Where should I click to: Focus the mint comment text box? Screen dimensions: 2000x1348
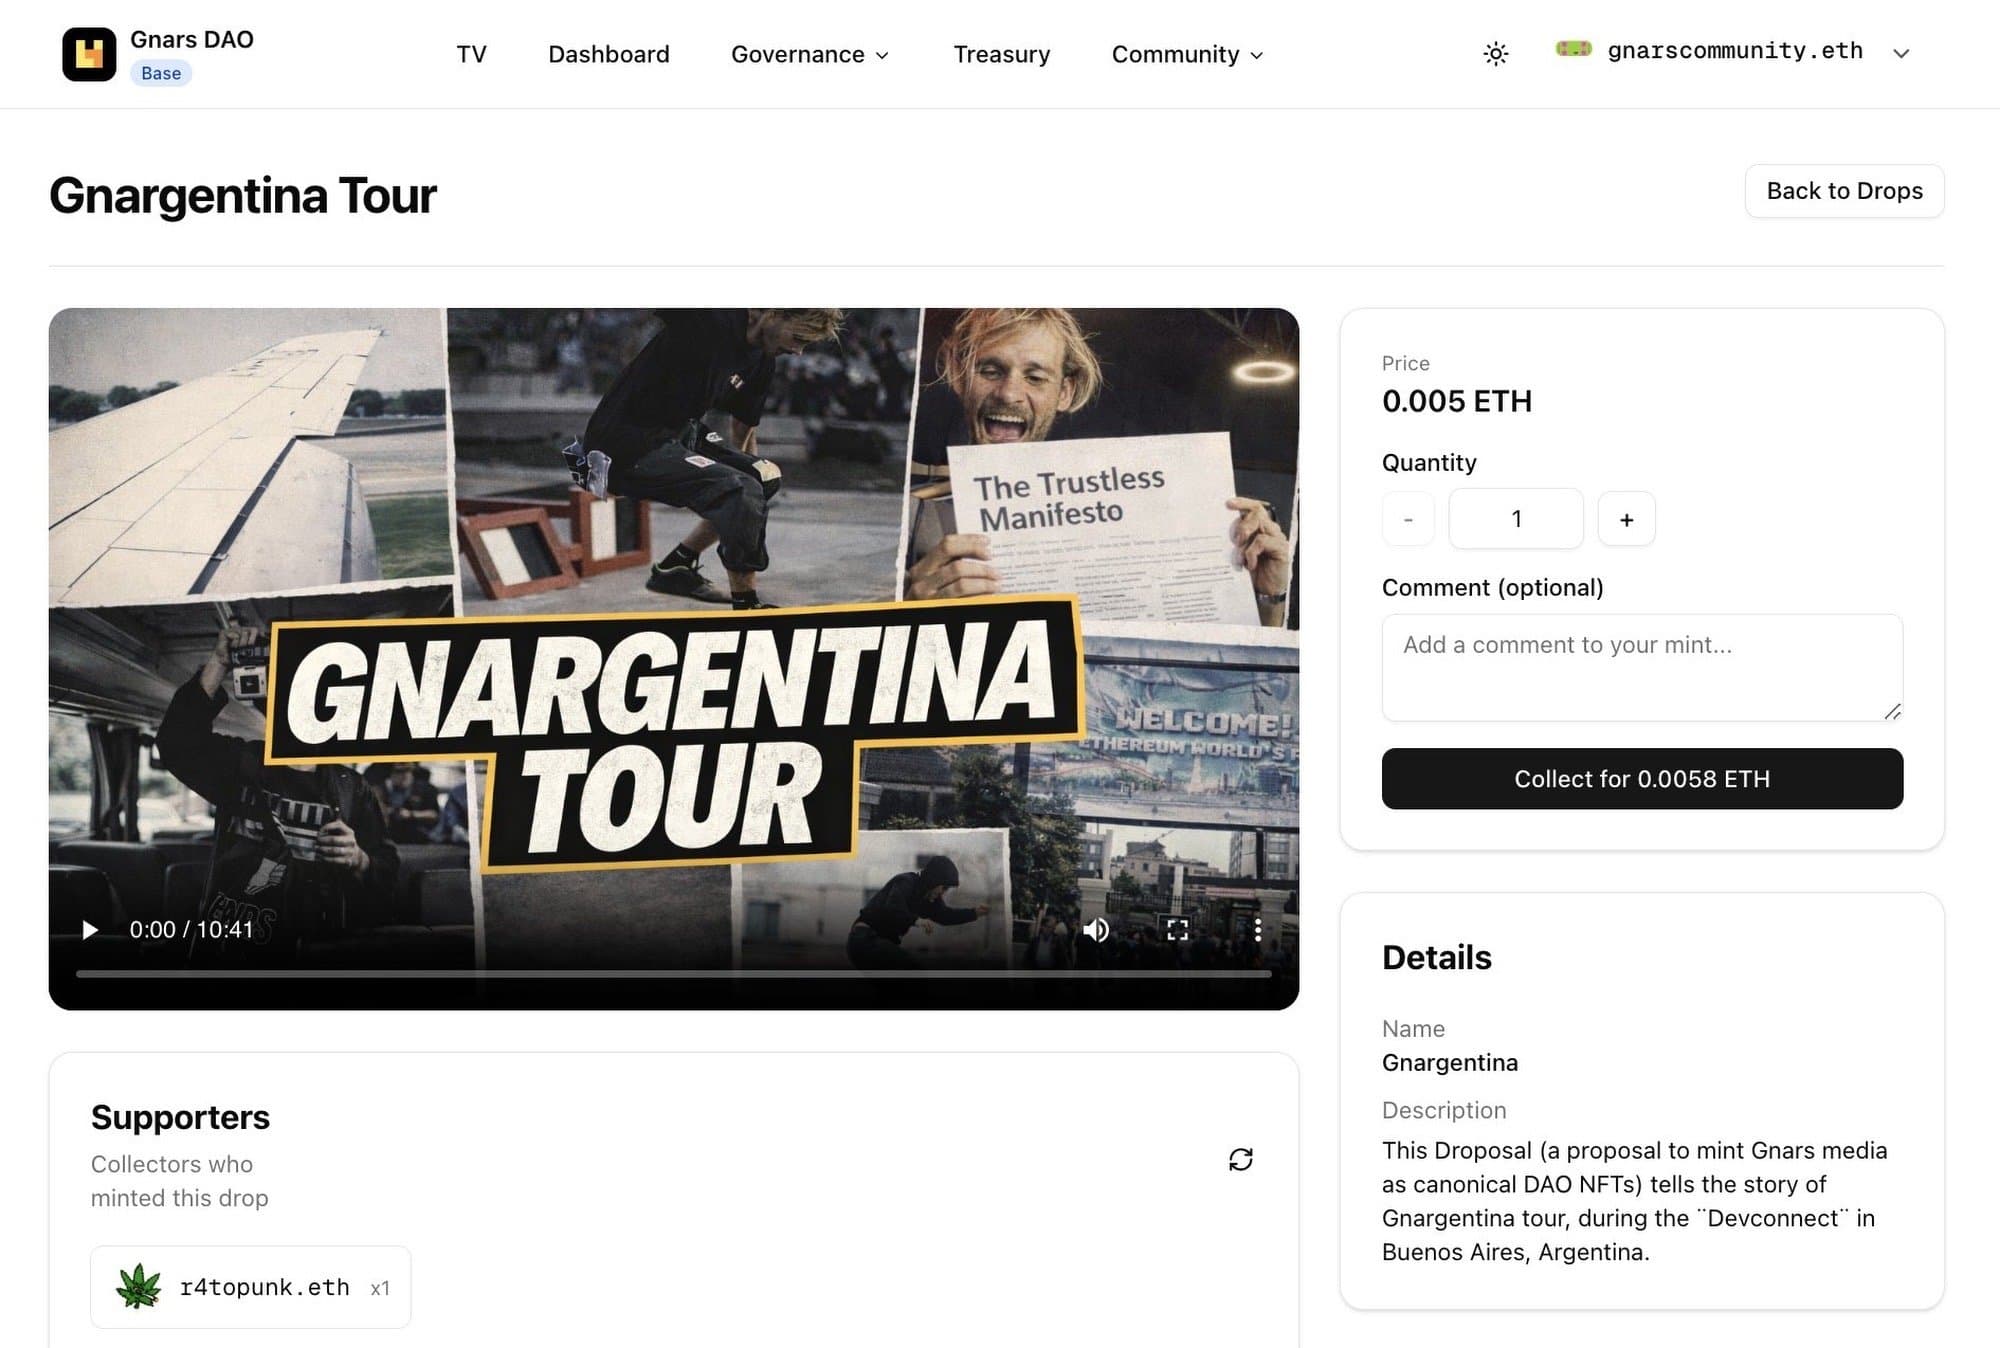click(x=1642, y=667)
